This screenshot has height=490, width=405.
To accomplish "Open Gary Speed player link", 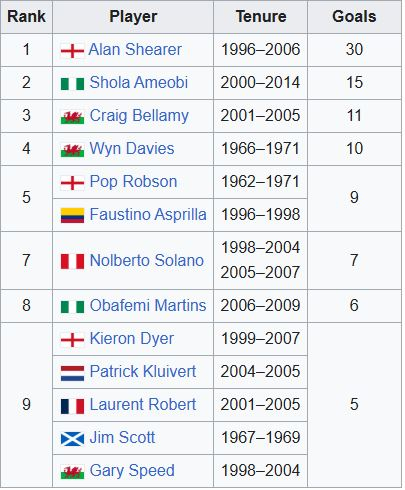I will click(132, 471).
